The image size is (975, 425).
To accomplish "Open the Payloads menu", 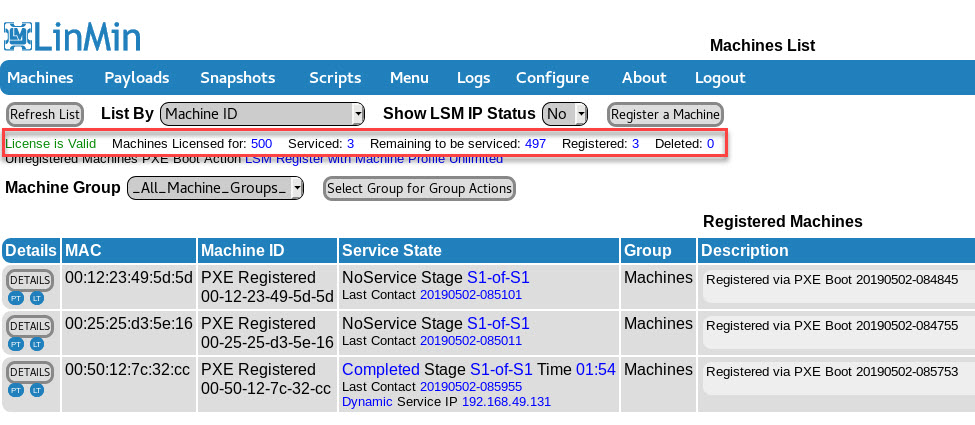I will [x=136, y=78].
